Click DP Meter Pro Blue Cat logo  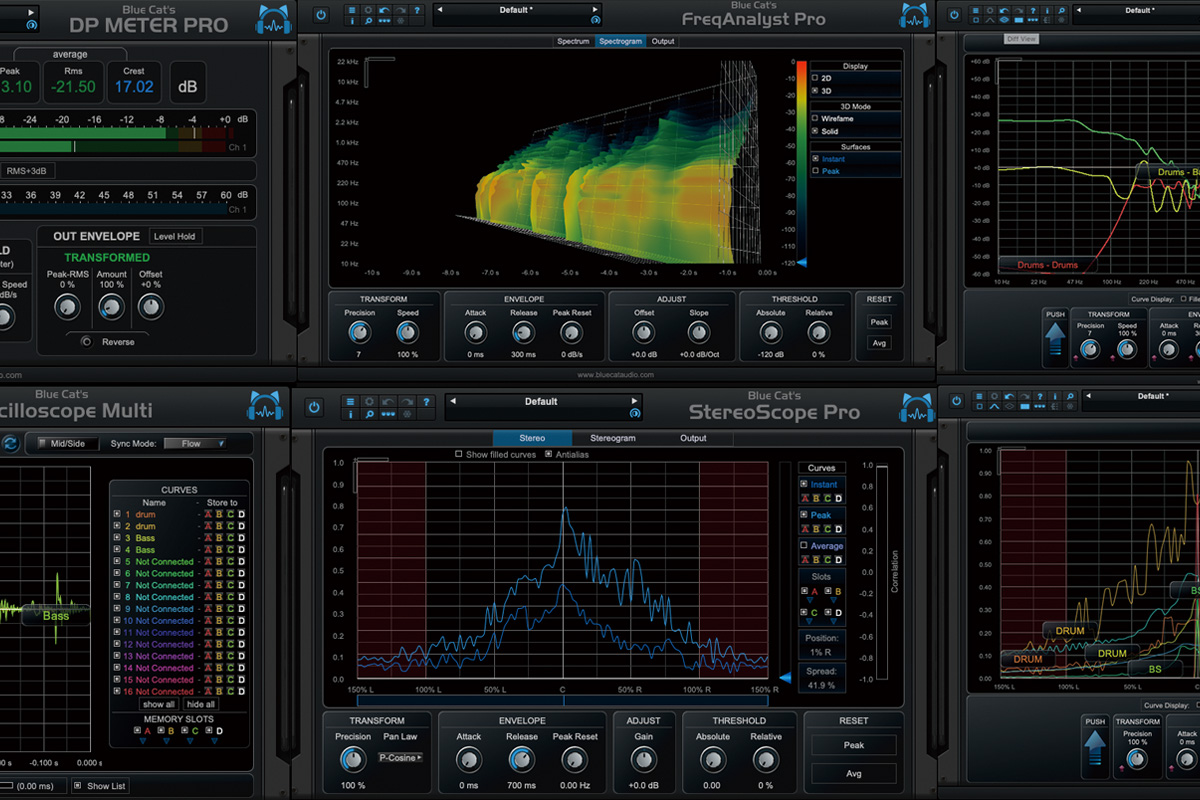(274, 20)
